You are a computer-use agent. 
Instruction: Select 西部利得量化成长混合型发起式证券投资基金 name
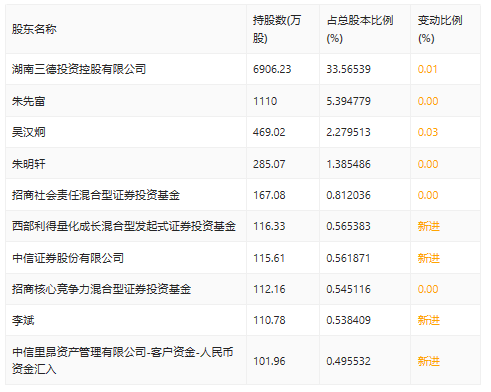(x=124, y=226)
